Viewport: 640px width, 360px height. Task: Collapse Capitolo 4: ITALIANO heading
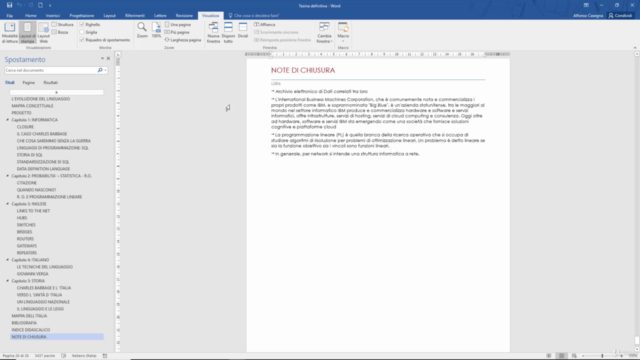pos(7,260)
